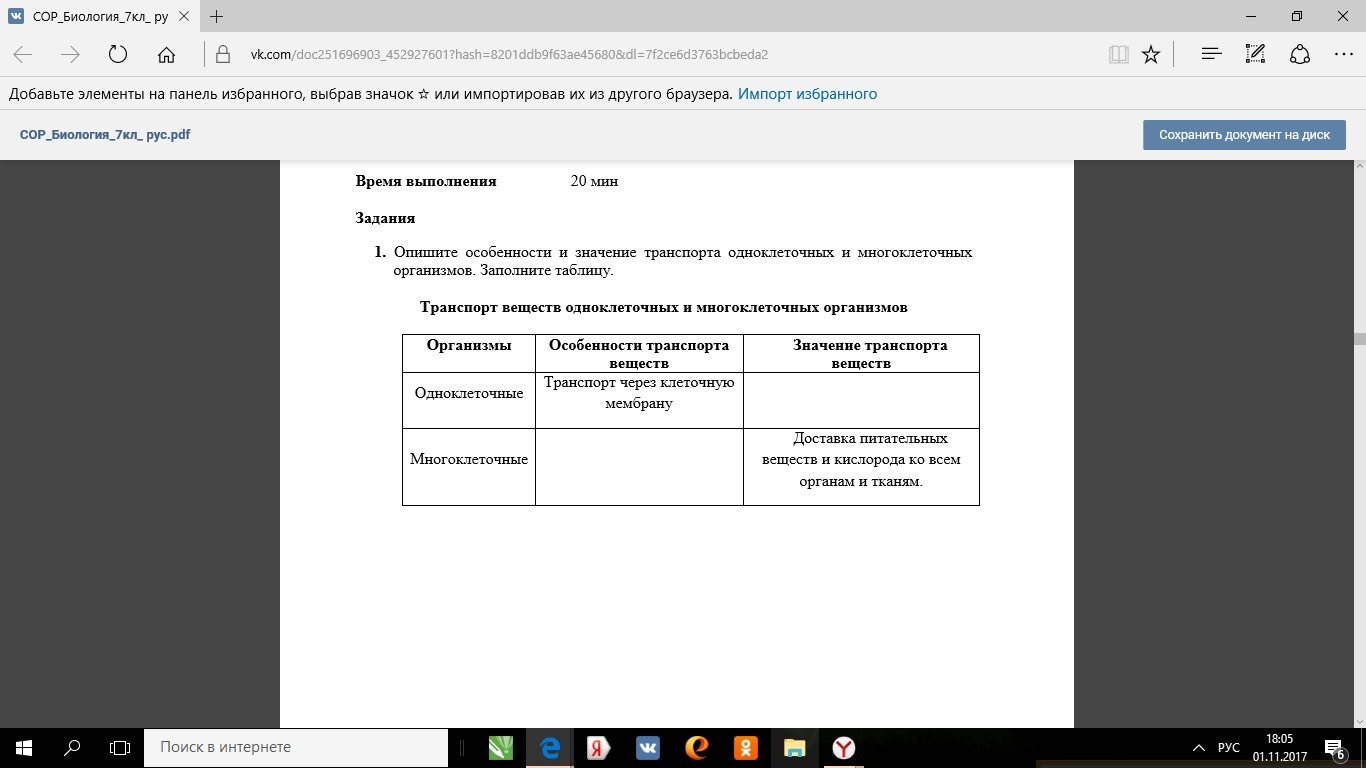Screen dimensions: 1366x768
Task: Open the Share icon in toolbar
Action: pyautogui.click(x=1300, y=54)
